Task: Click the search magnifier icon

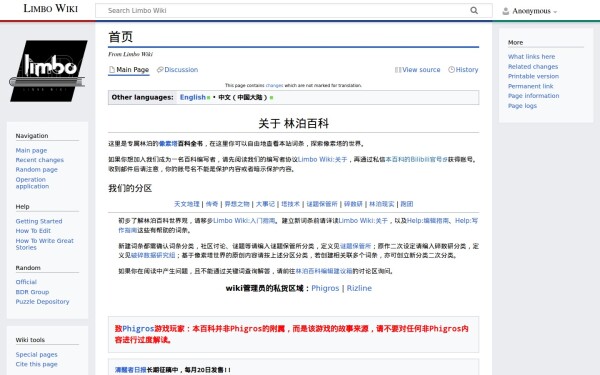Action: point(474,11)
